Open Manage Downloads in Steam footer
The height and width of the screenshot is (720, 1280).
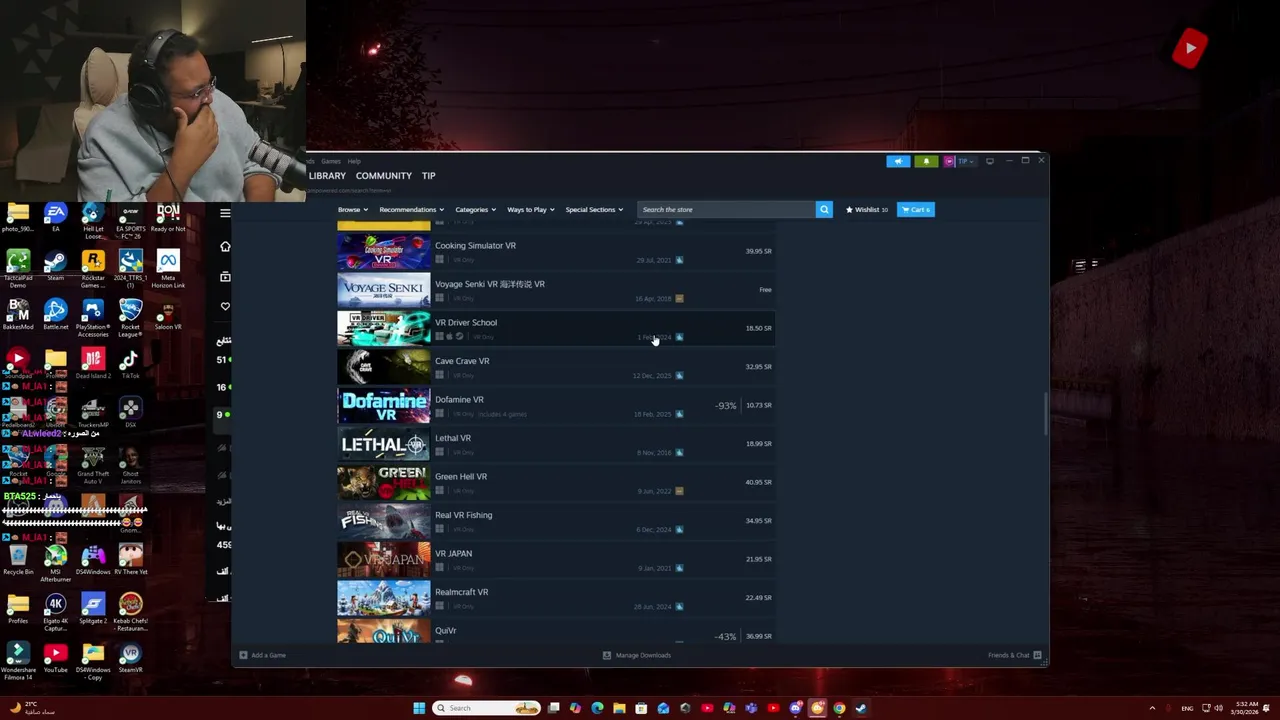tap(637, 655)
